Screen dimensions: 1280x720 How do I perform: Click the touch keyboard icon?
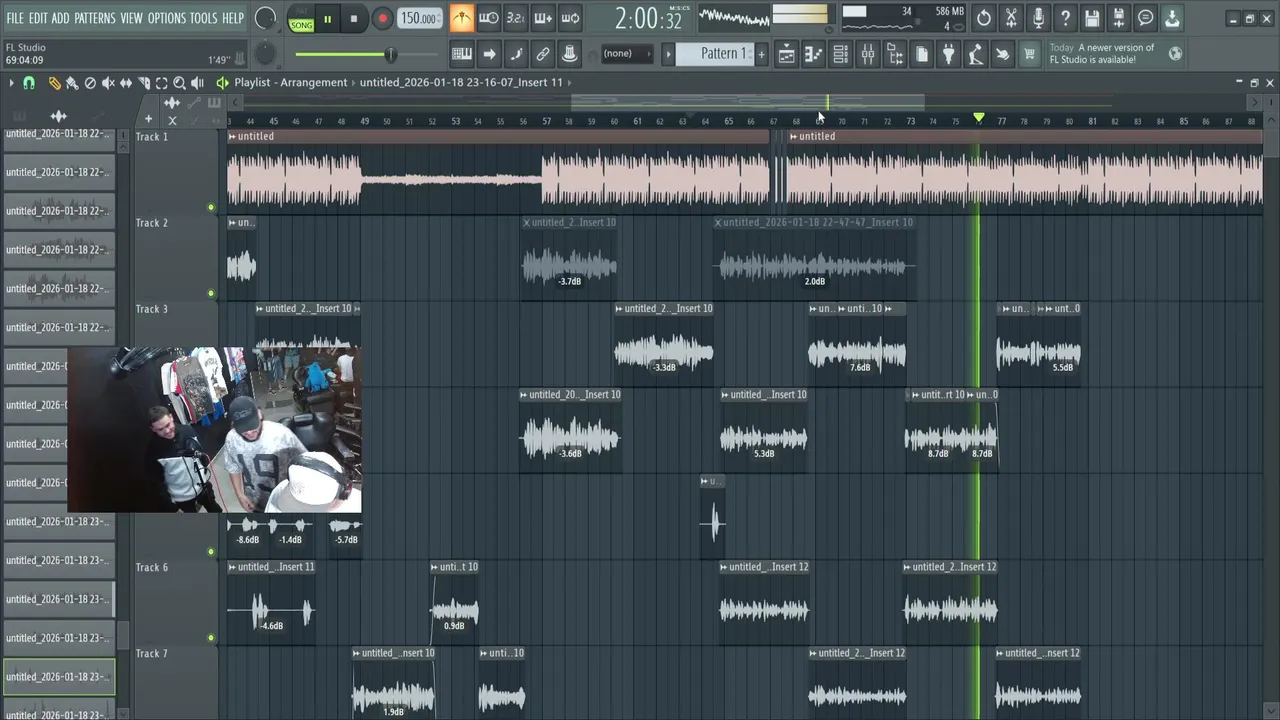coord(1003,55)
